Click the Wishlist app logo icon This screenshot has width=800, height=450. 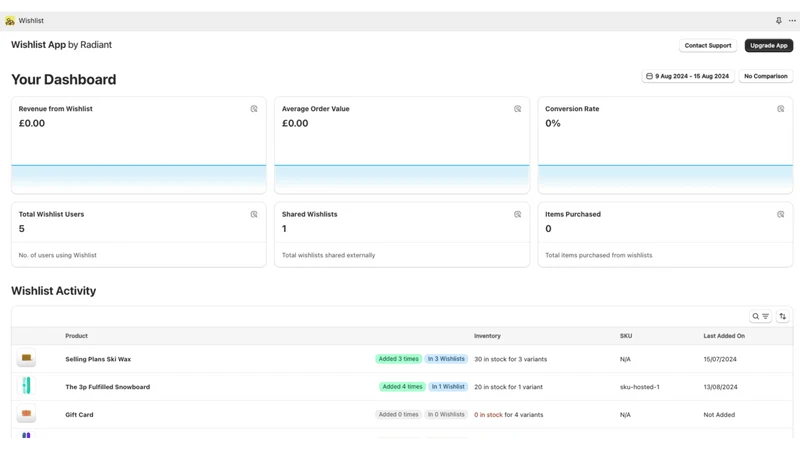pos(10,21)
